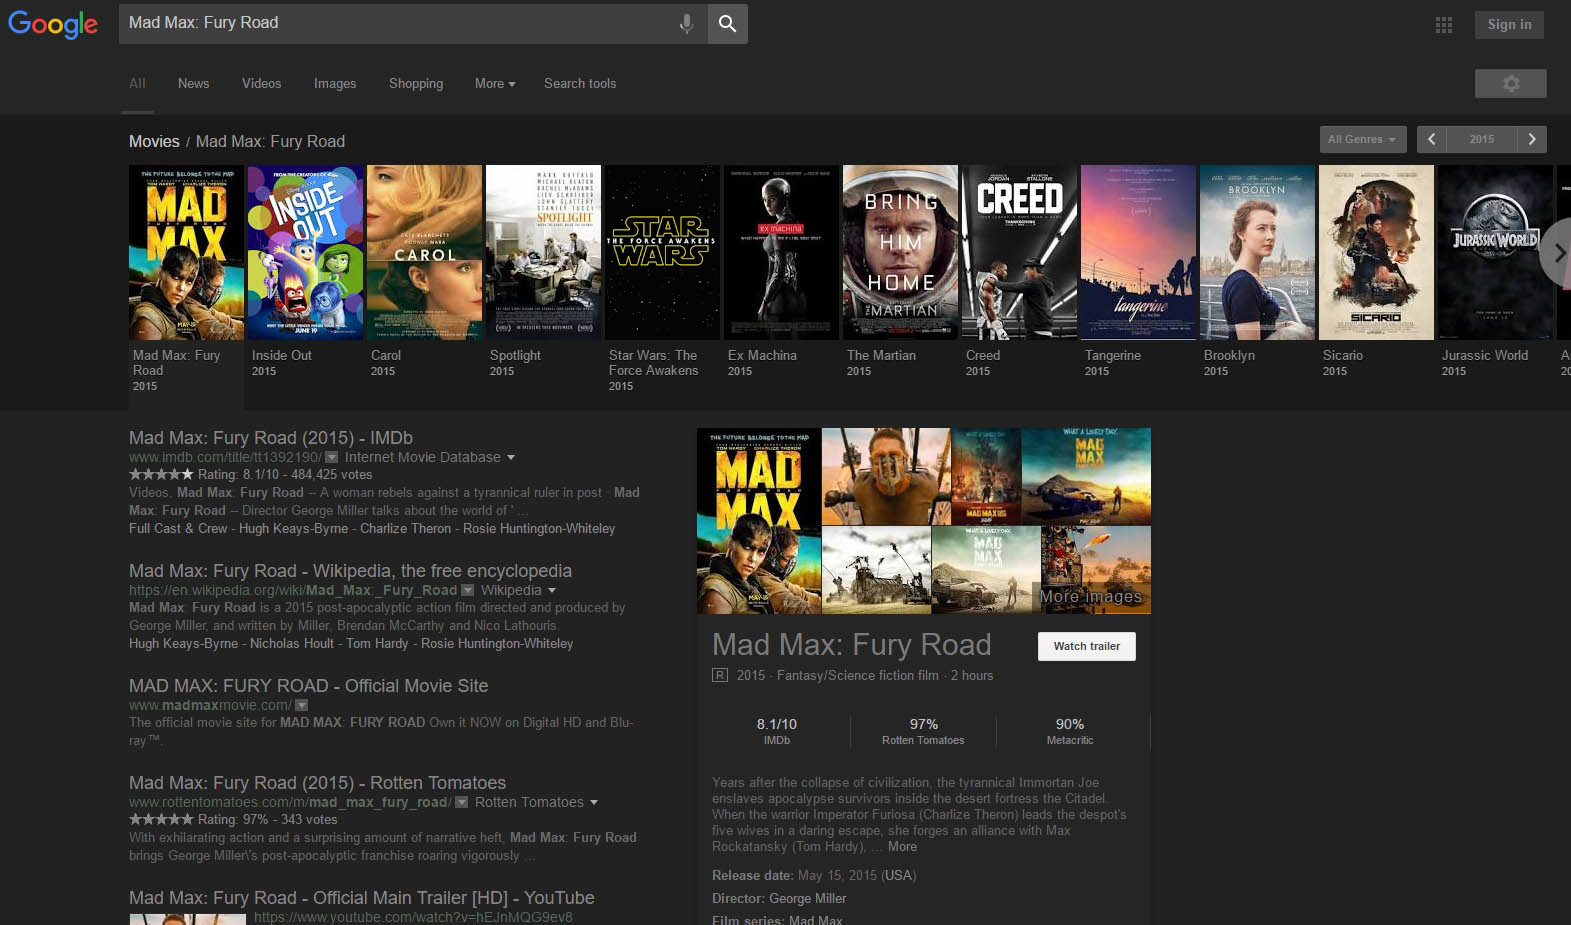Open dropdown arrow next to madmaxmovie.com URL
1571x925 pixels.
click(302, 705)
